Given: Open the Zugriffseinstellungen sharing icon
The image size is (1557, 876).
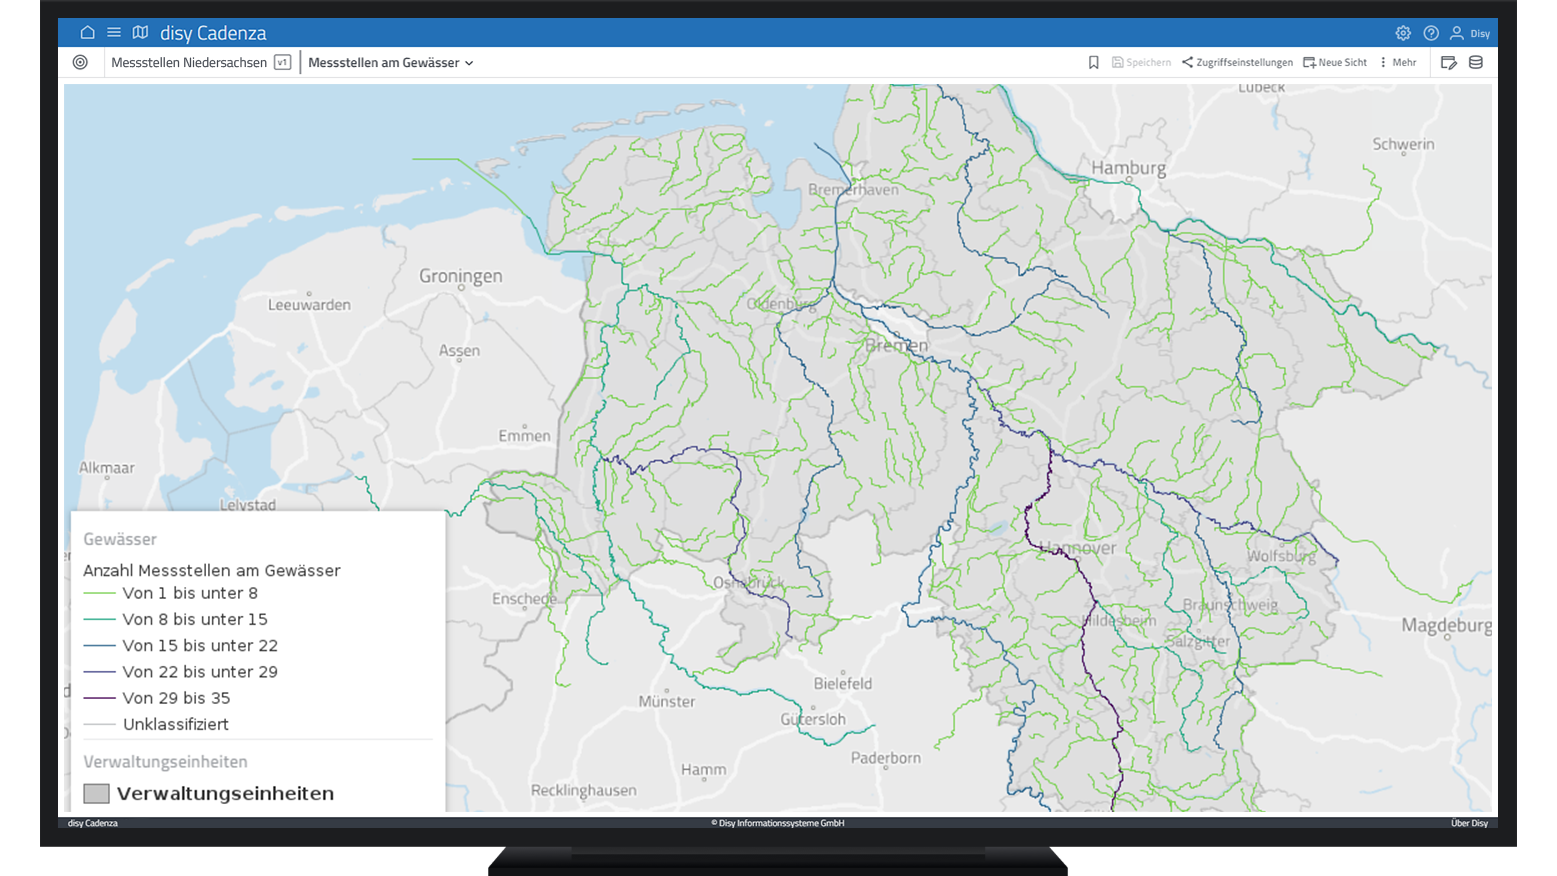Looking at the screenshot, I should coord(1240,61).
